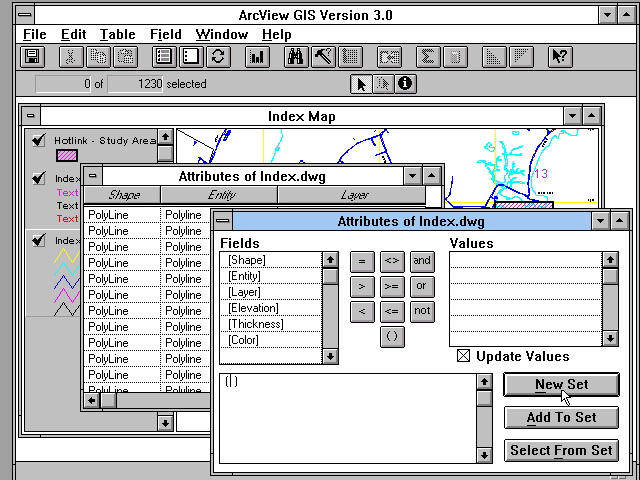
Task: Click the Find binoculars icon
Action: point(296,56)
